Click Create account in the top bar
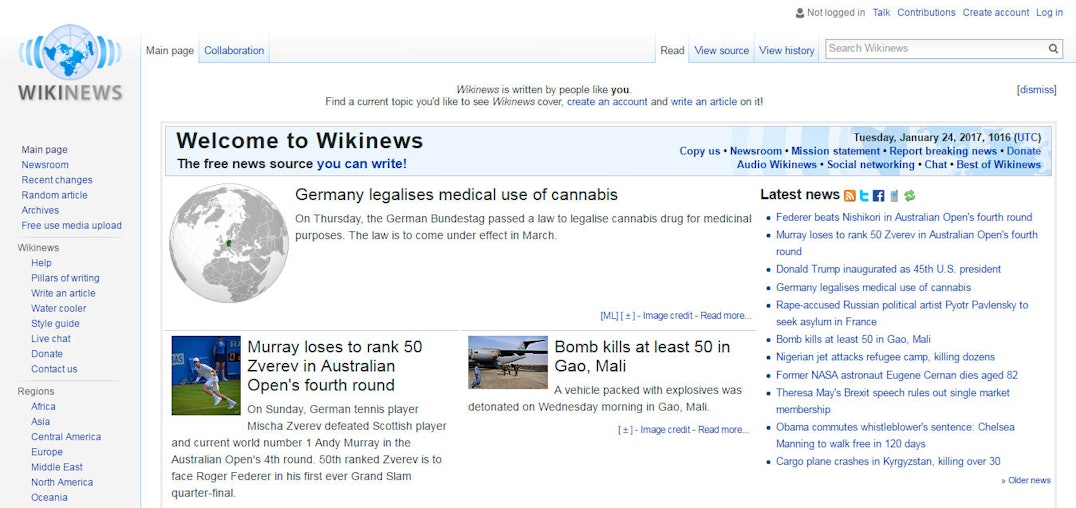 (x=996, y=12)
